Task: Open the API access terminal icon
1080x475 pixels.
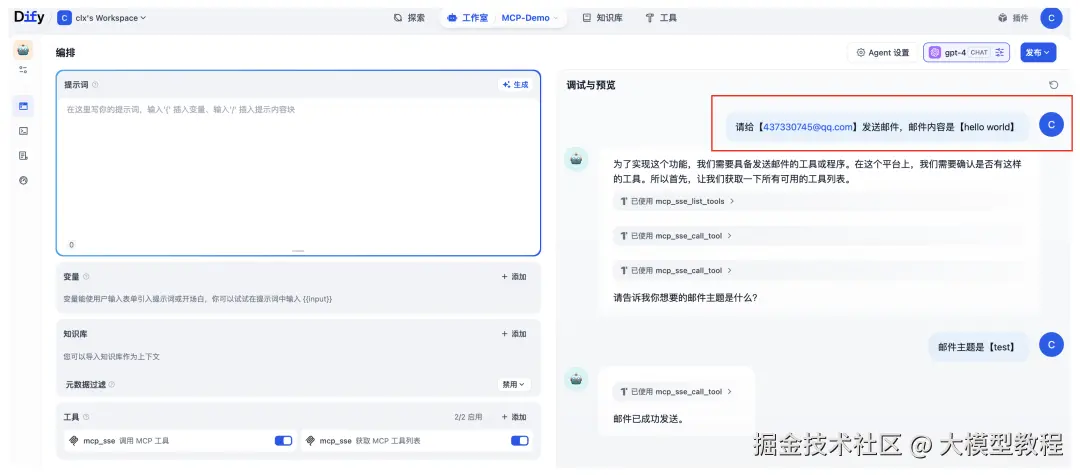Action: 23,131
